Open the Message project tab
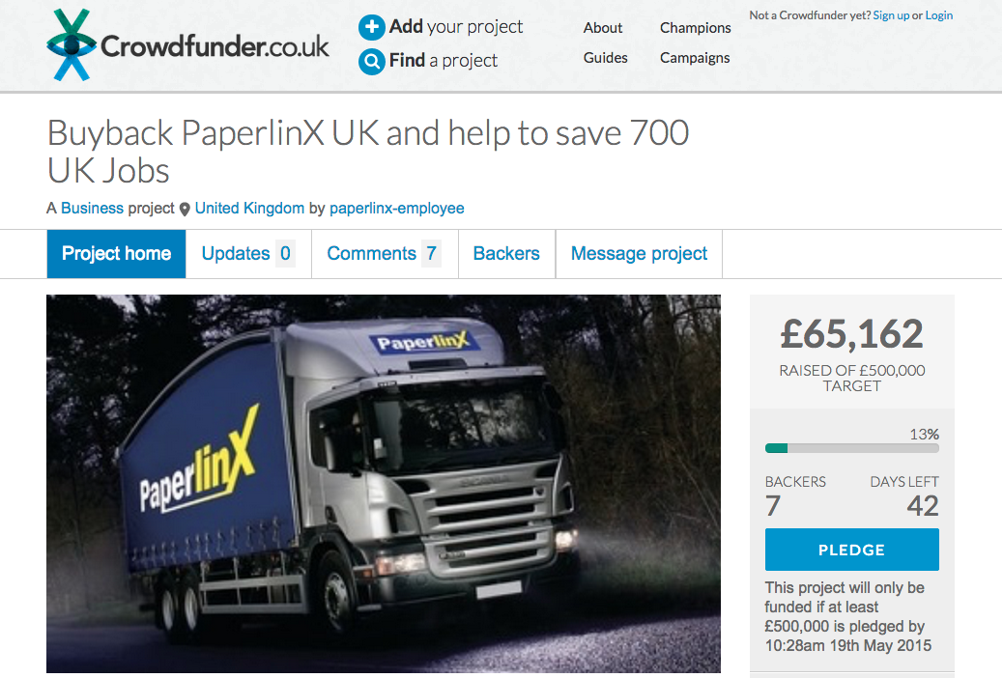This screenshot has height=678, width=1002. 639,254
